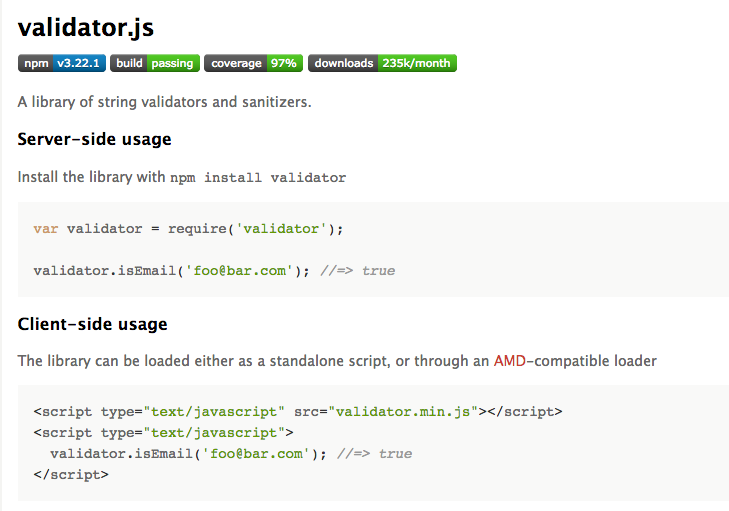Click the var keyword in the first code block
Image resolution: width=729 pixels, height=511 pixels.
click(x=46, y=228)
